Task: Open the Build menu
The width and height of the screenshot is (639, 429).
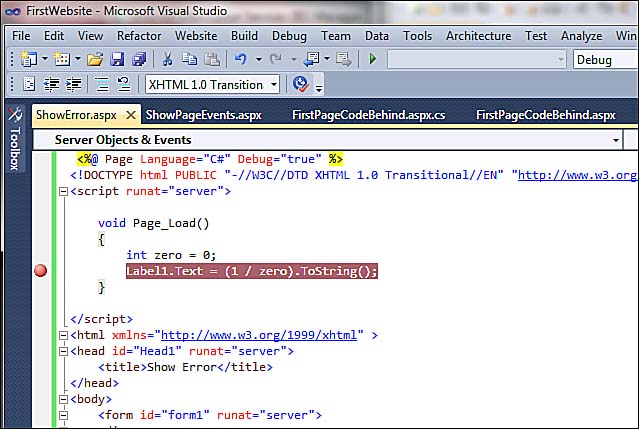Action: tap(244, 36)
